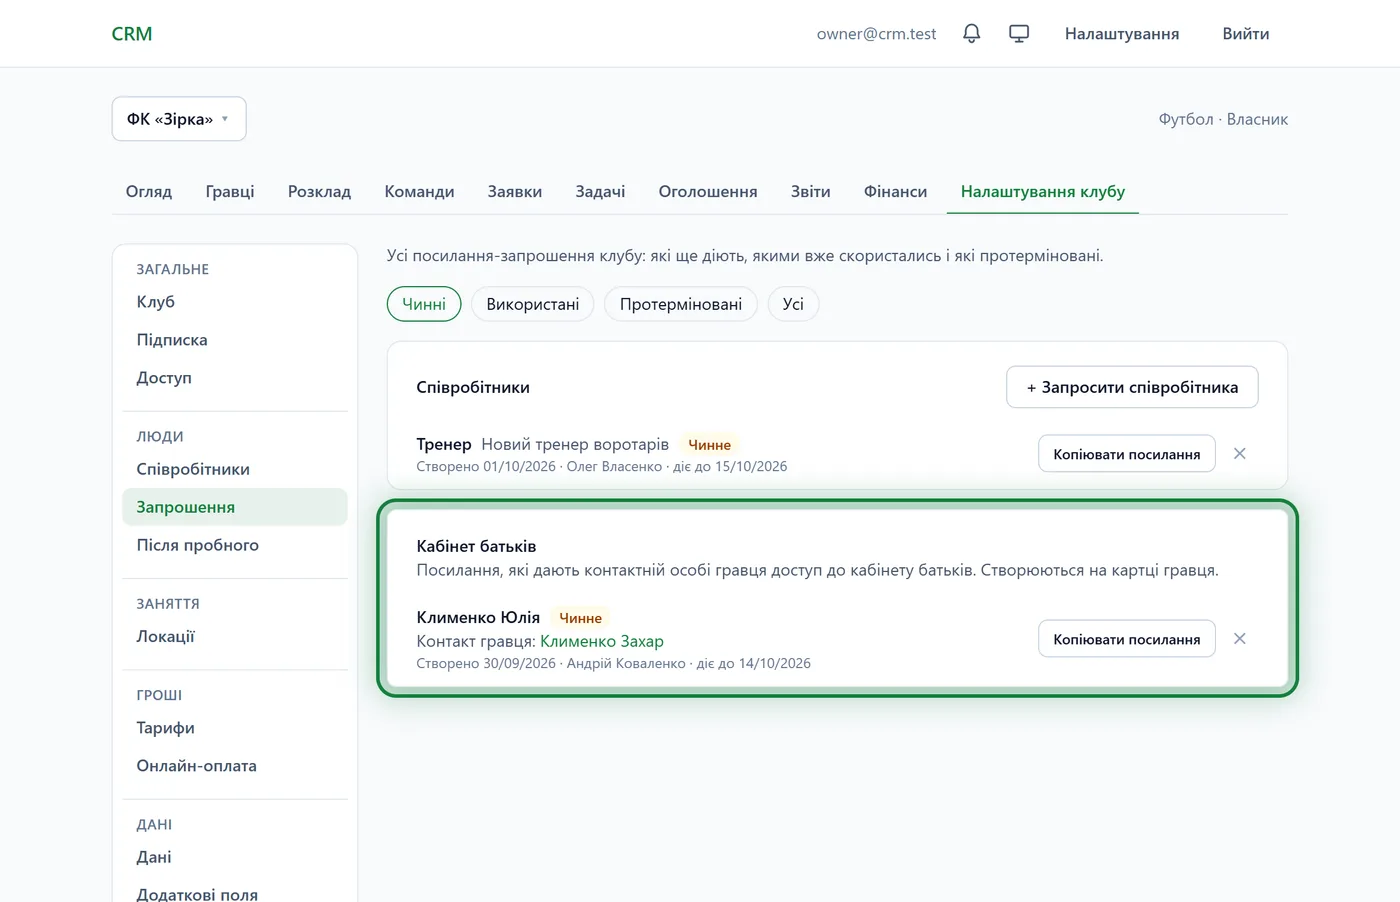This screenshot has width=1400, height=902.
Task: Switch to the Розклад tab
Action: point(319,191)
